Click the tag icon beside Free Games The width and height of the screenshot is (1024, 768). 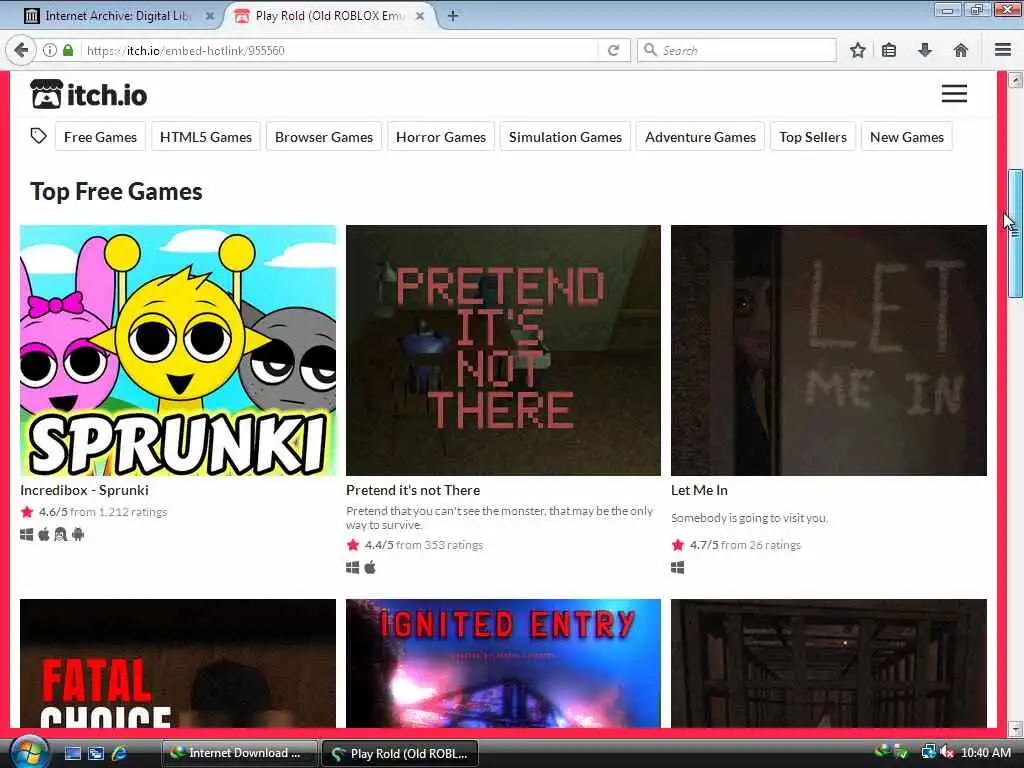coord(39,136)
